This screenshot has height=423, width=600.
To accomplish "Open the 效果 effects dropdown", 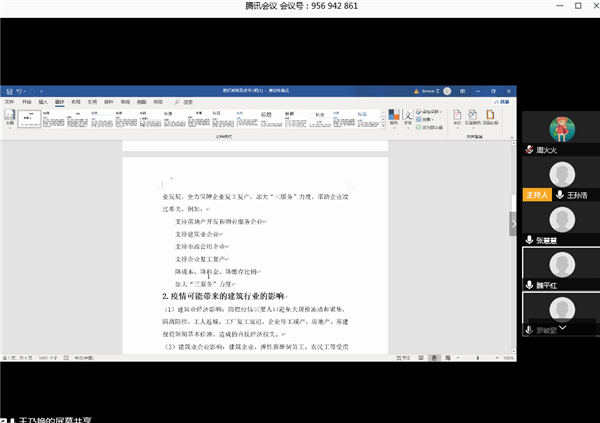I will pyautogui.click(x=425, y=119).
